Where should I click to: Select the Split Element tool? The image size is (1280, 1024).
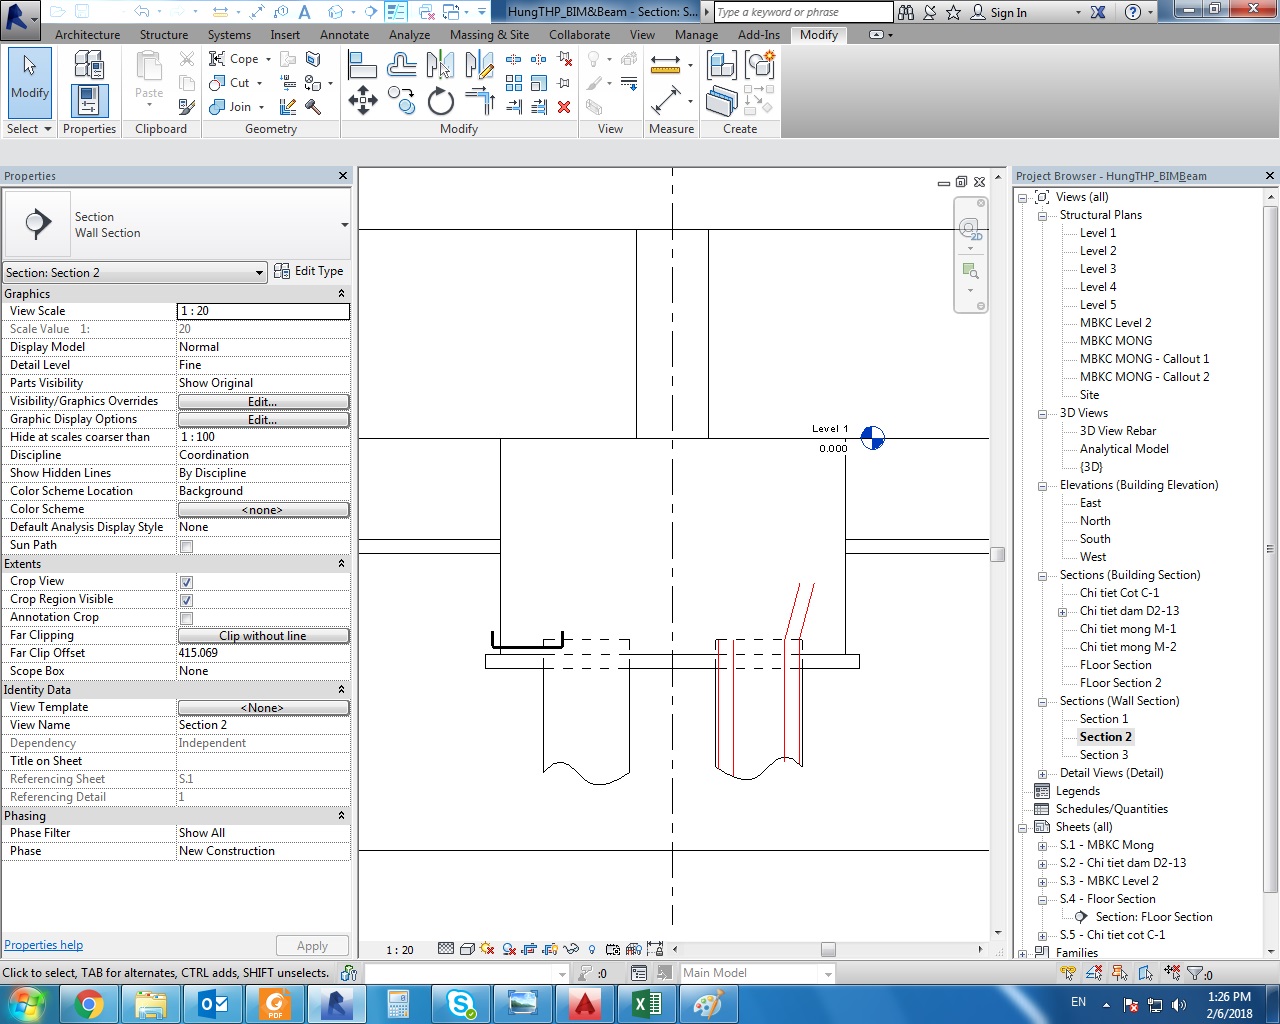pyautogui.click(x=514, y=59)
